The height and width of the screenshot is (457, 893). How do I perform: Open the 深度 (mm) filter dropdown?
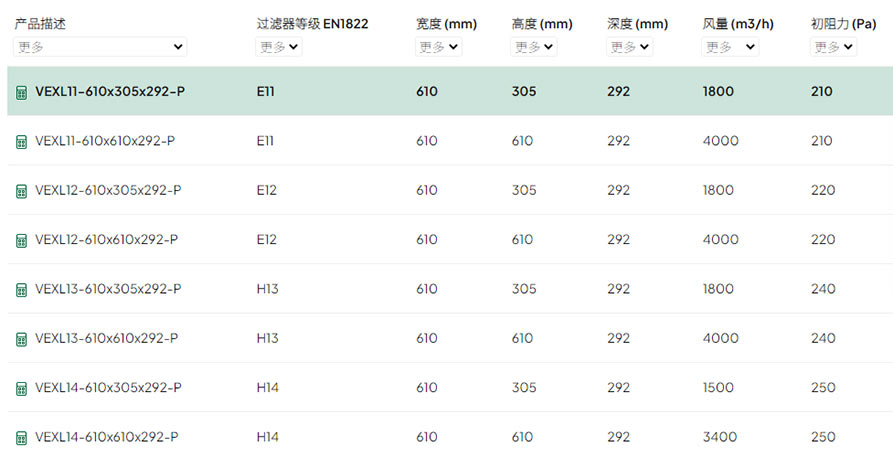tap(629, 47)
